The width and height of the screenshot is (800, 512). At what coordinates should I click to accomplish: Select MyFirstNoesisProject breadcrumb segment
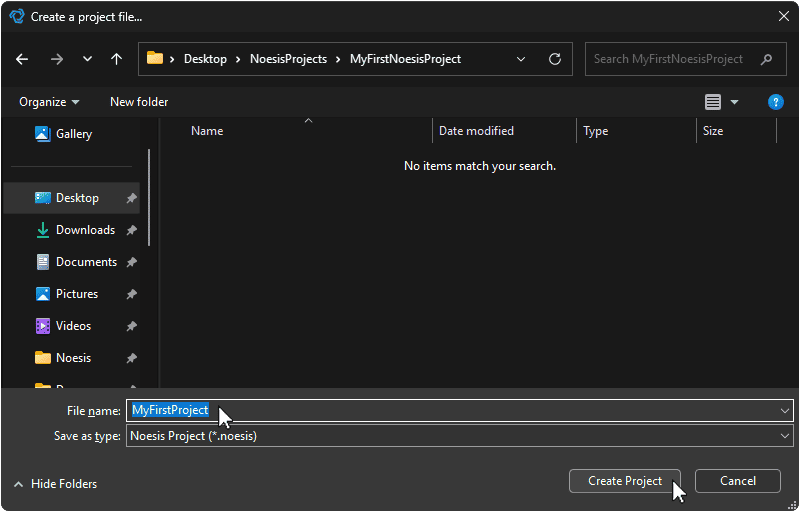point(405,59)
